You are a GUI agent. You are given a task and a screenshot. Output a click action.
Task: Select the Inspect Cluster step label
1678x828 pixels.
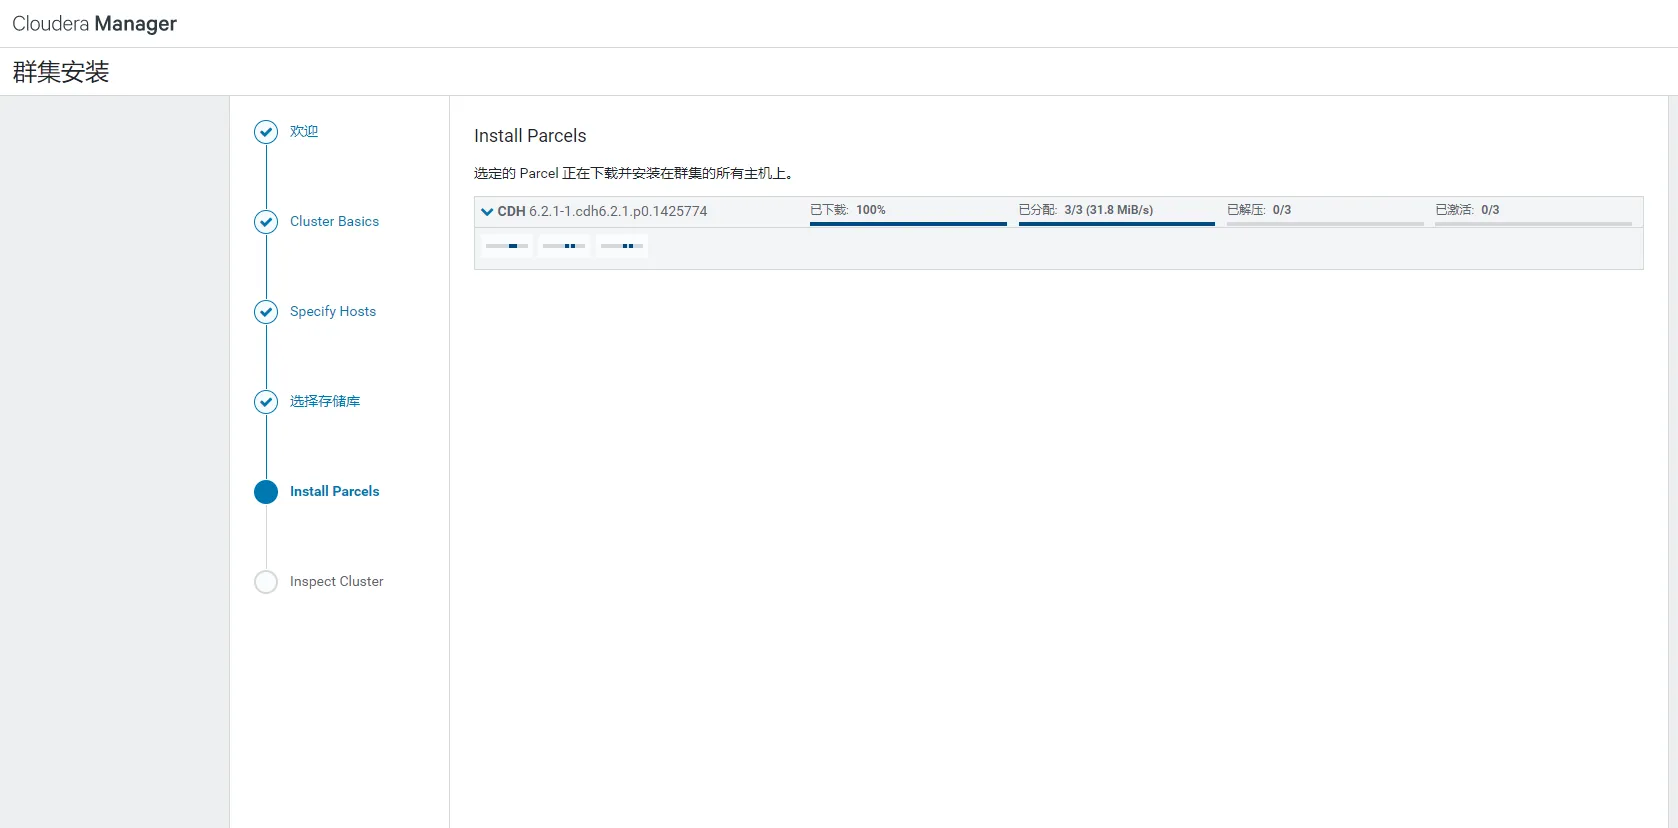tap(336, 582)
